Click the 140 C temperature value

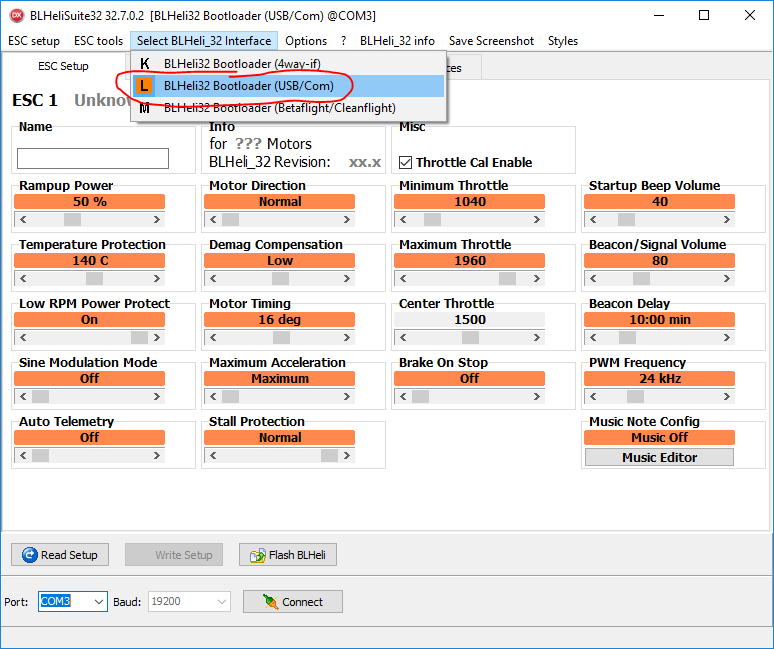point(90,261)
